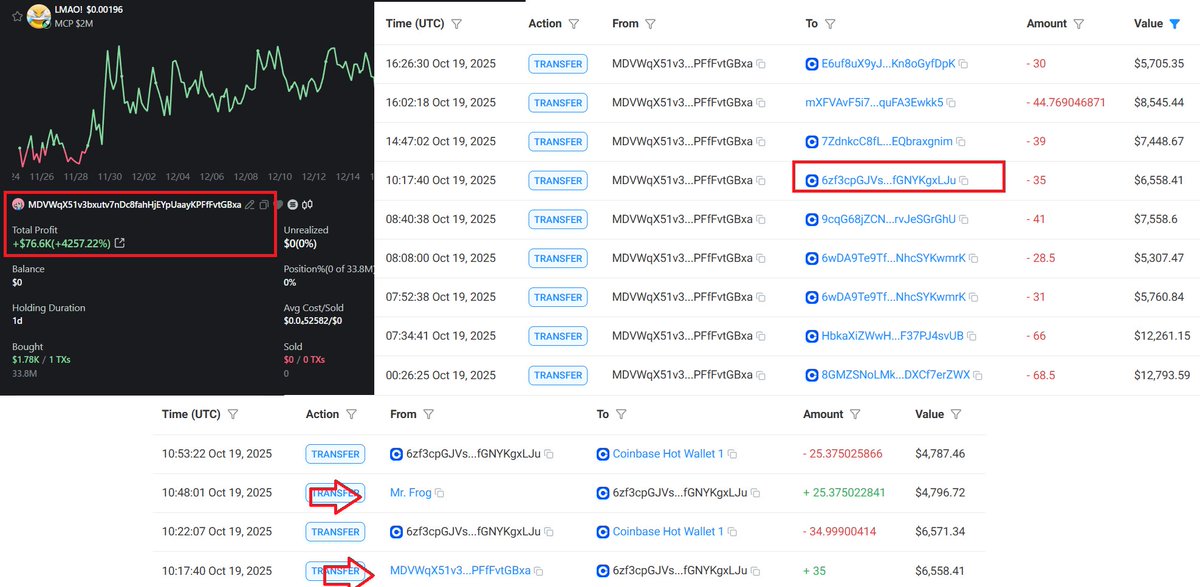Click the candlestick icon beside the wallet address
The image size is (1200, 587).
pyautogui.click(x=309, y=204)
